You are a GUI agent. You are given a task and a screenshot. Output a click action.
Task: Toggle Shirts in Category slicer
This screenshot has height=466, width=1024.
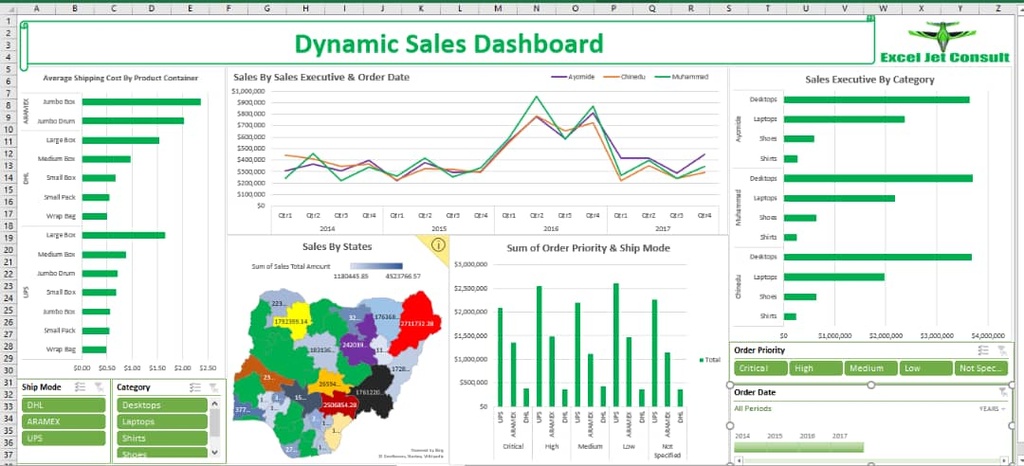[162, 438]
